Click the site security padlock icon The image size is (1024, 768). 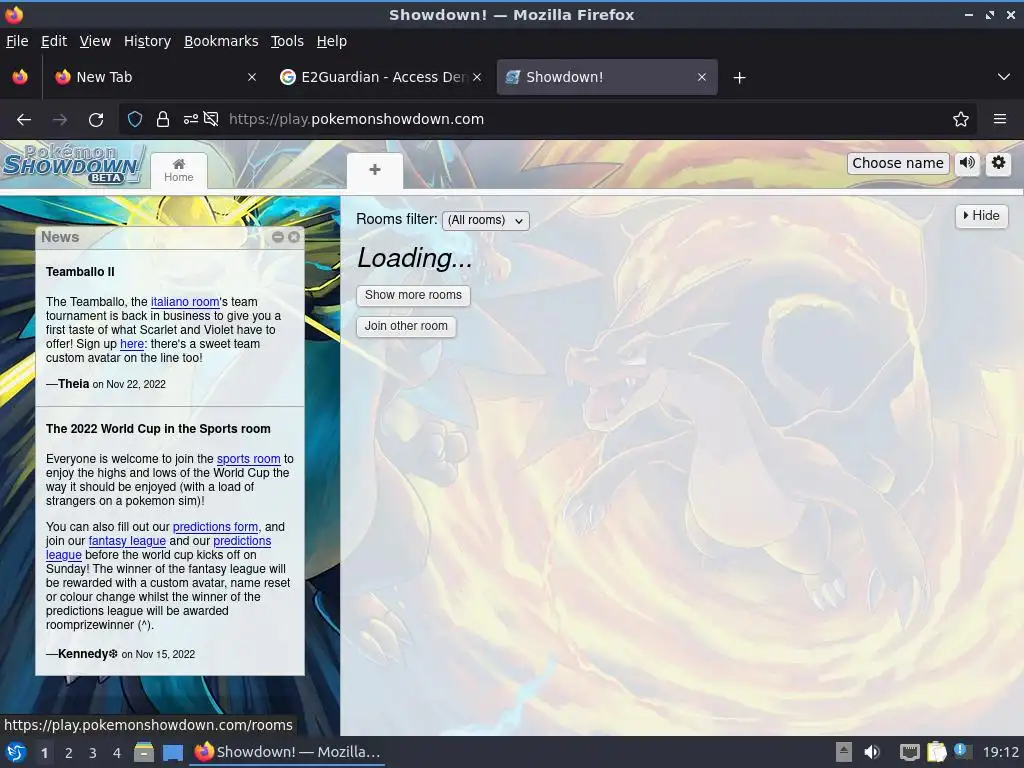point(163,119)
